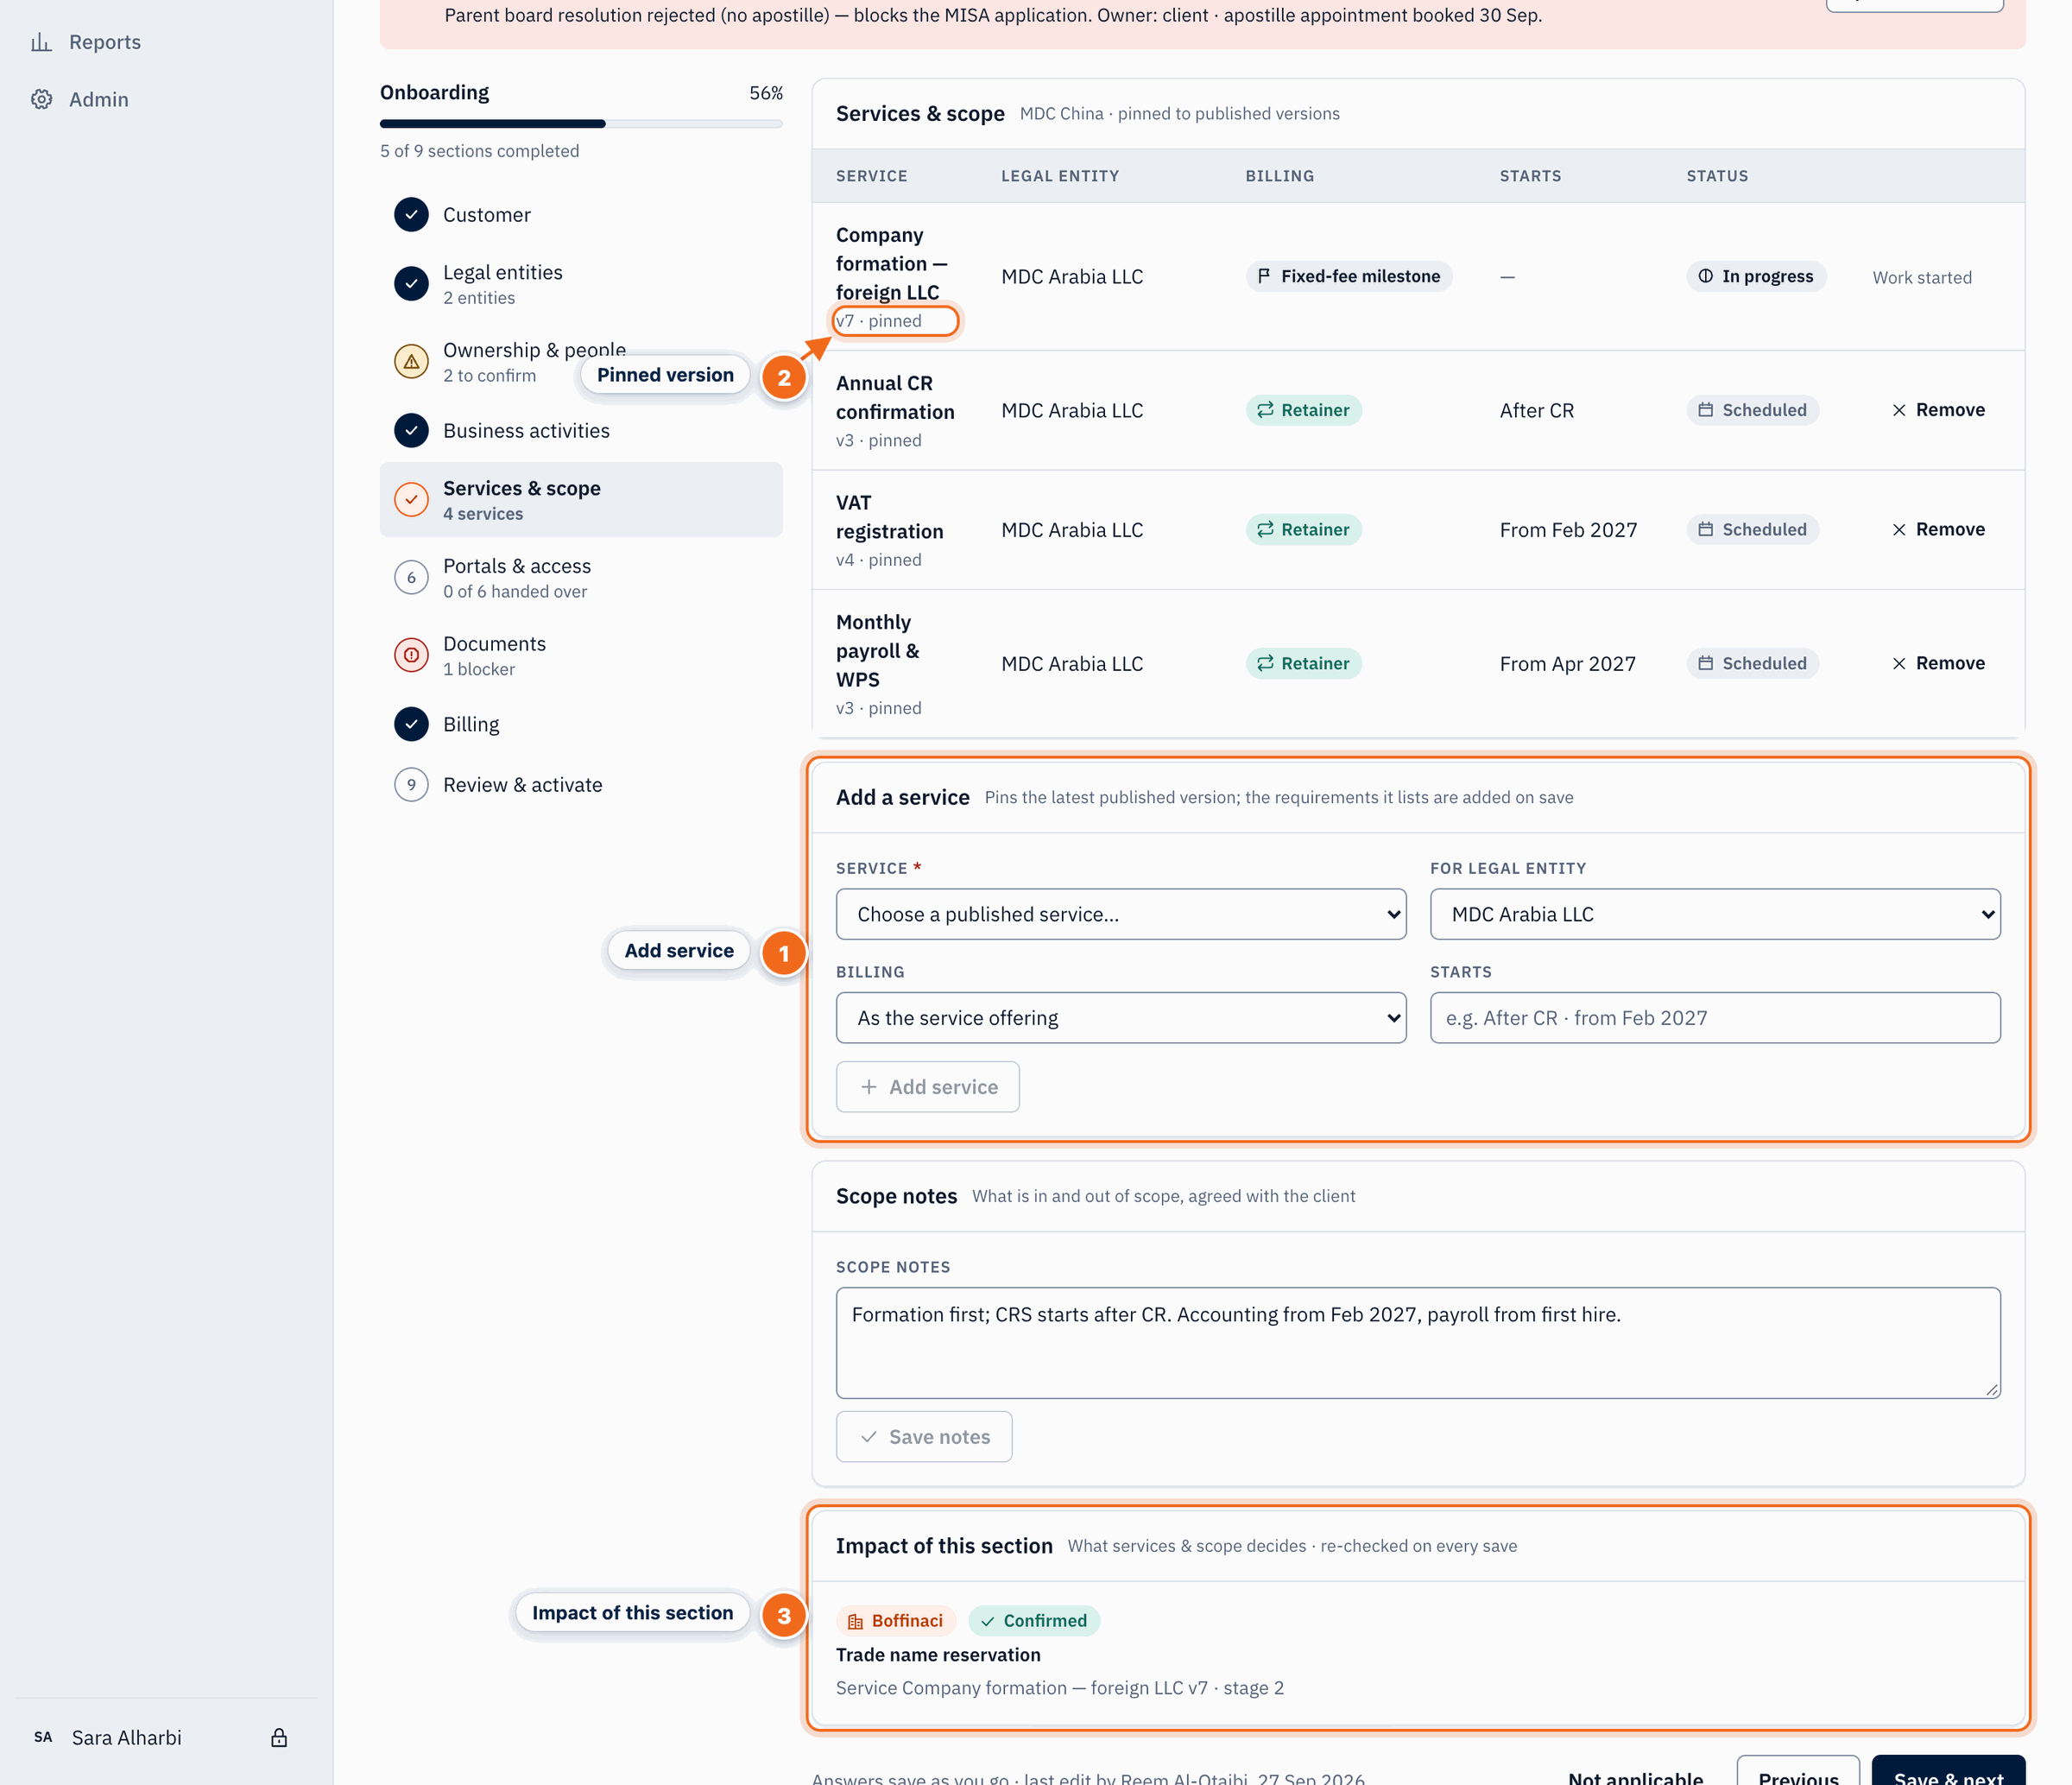Click Save & next
2072x1785 pixels.
(1948, 1771)
